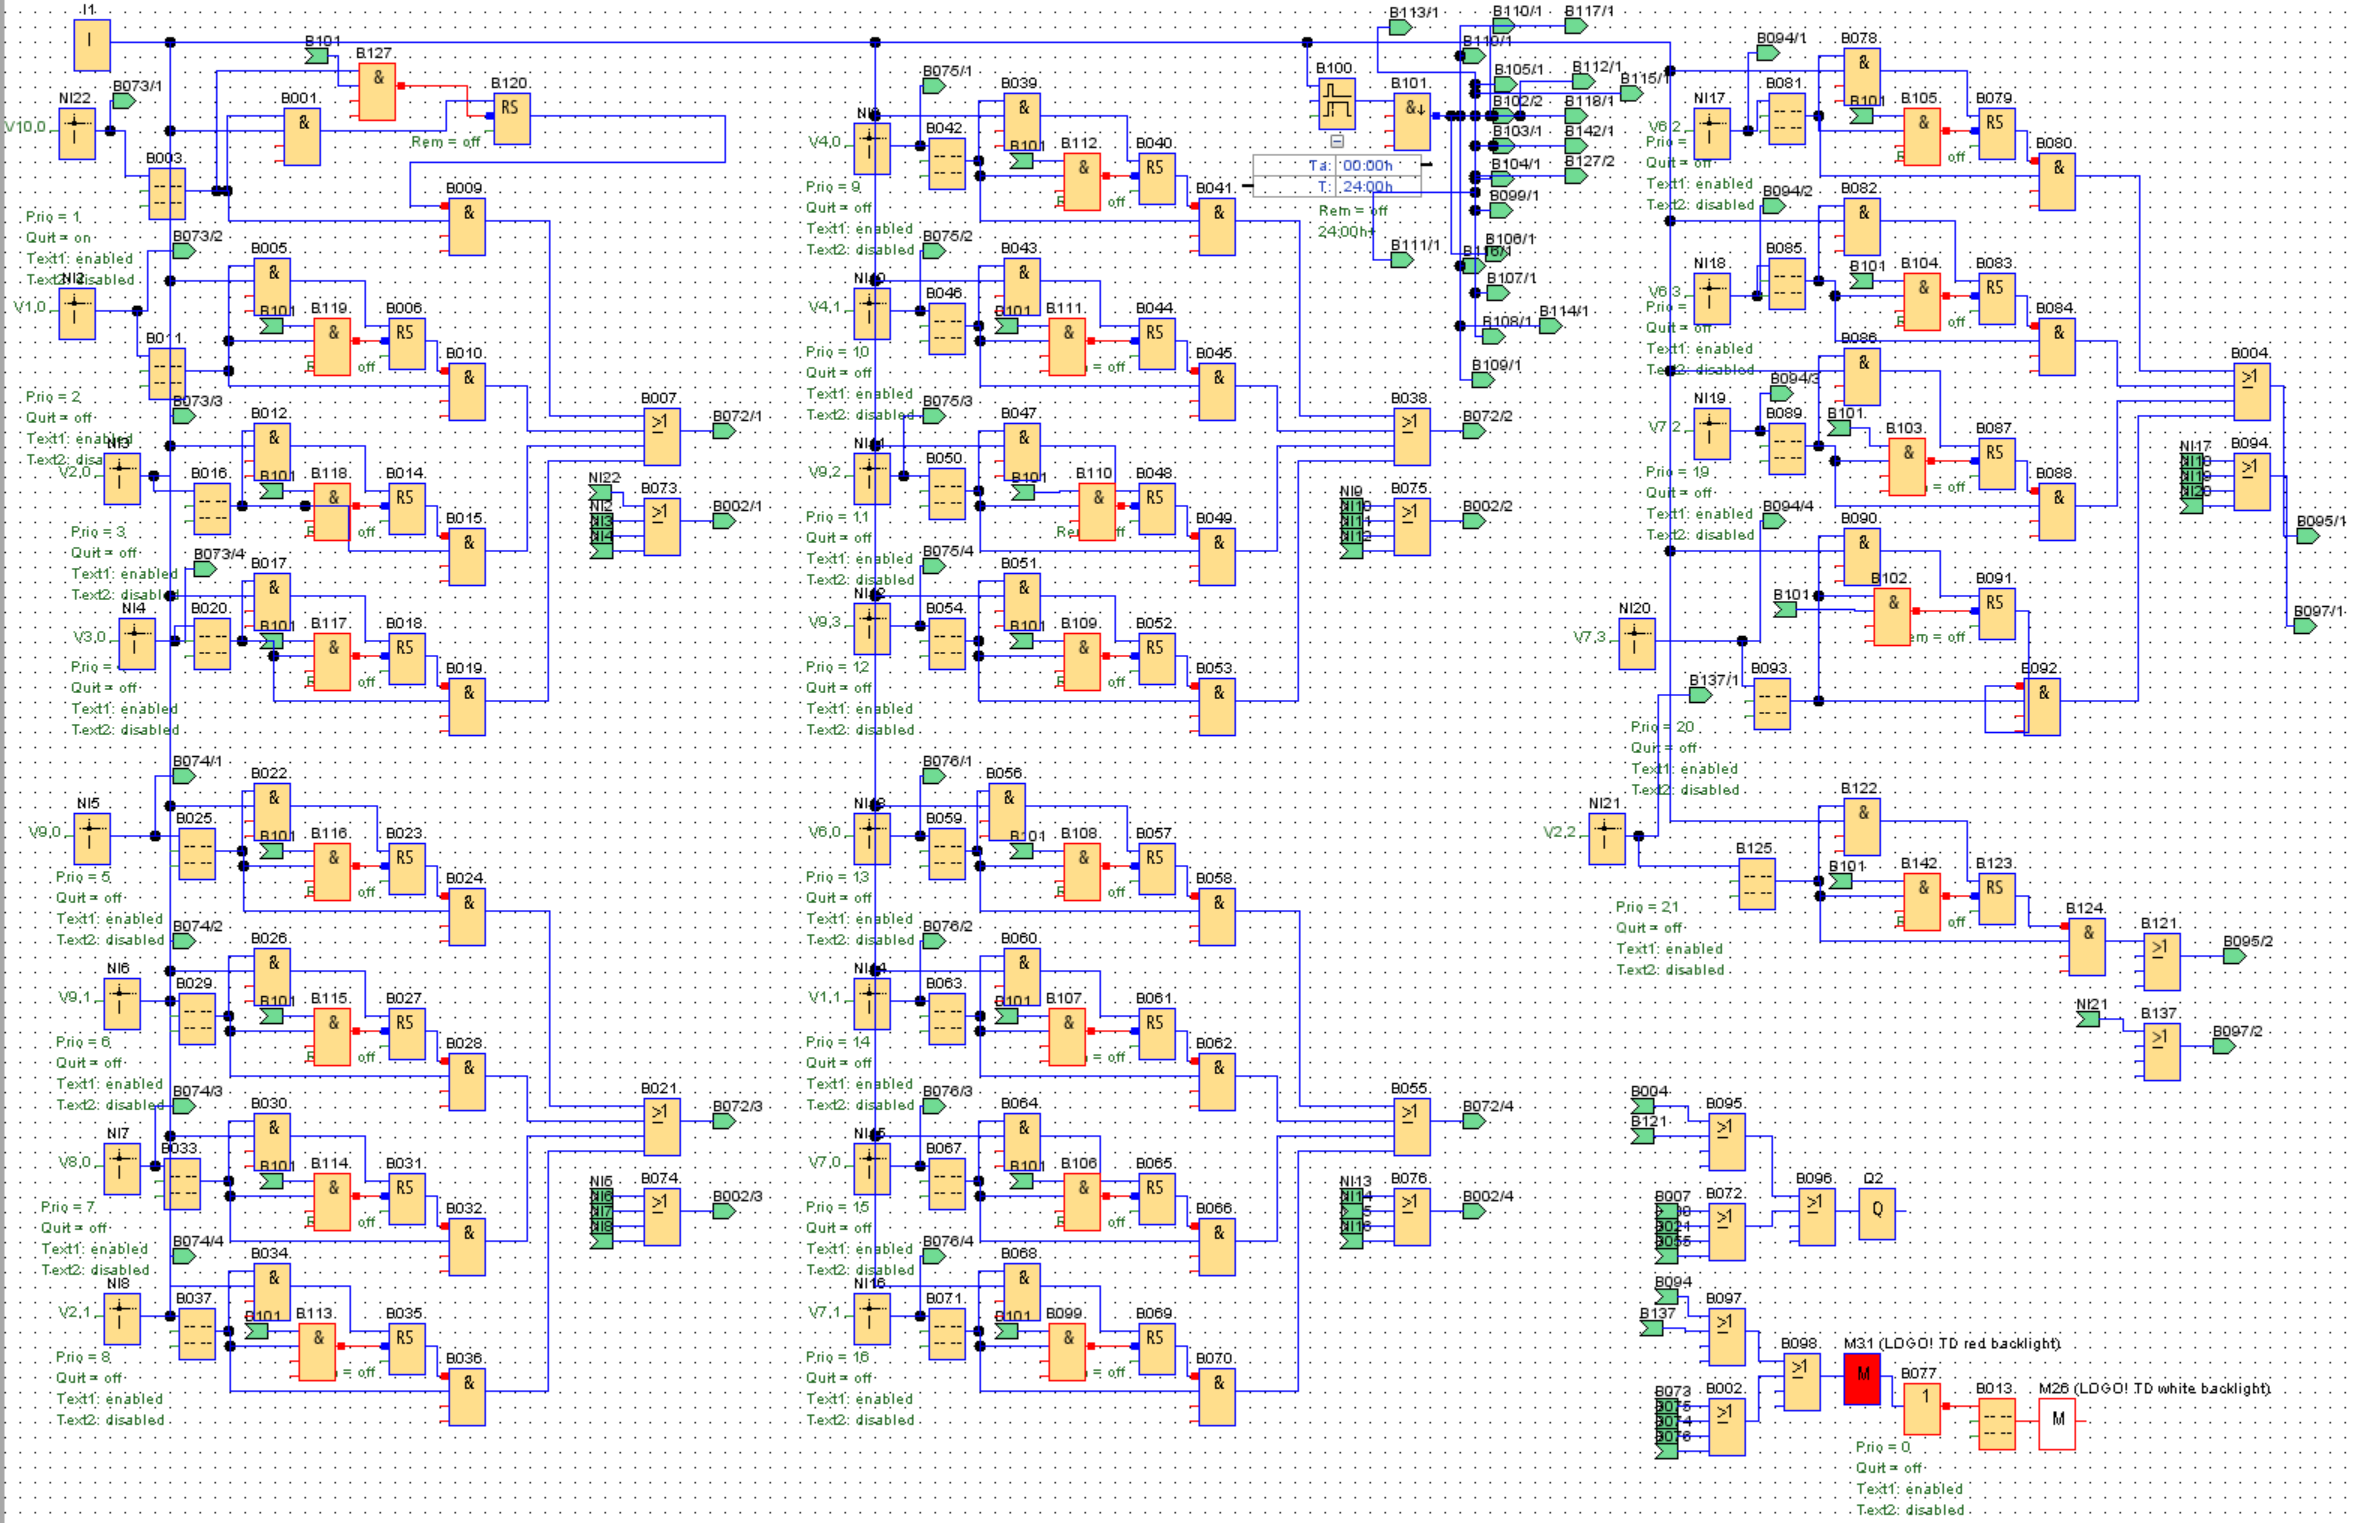The width and height of the screenshot is (2353, 1523).
Task: Edit the T 24:00h parameter field
Action: 1368,187
